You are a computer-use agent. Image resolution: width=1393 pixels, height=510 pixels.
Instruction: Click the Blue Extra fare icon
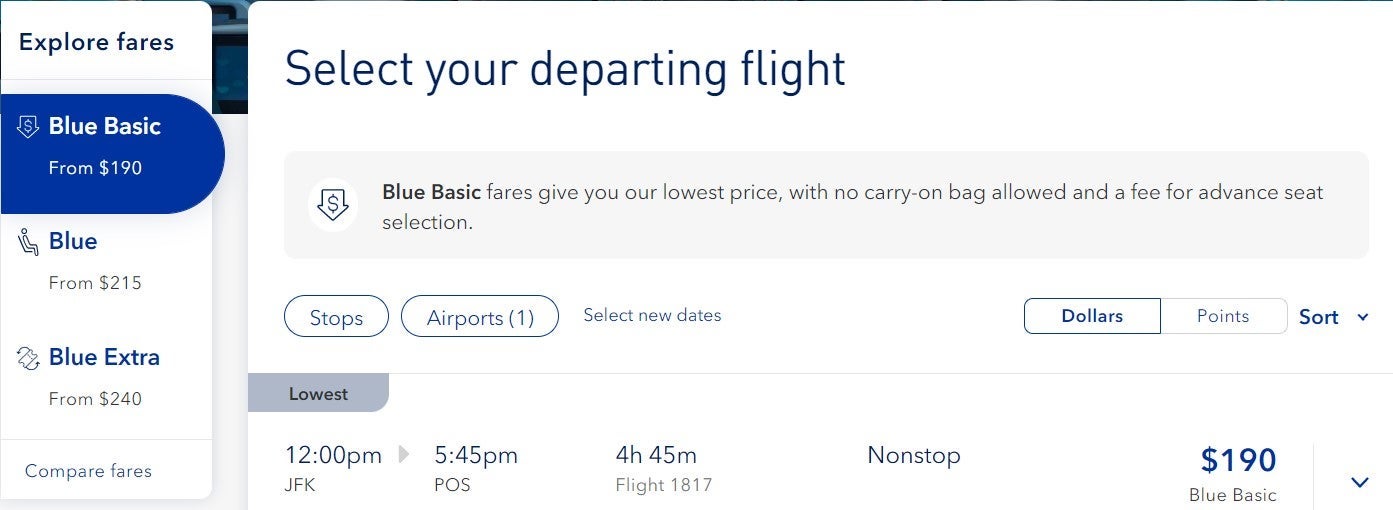[x=29, y=358]
